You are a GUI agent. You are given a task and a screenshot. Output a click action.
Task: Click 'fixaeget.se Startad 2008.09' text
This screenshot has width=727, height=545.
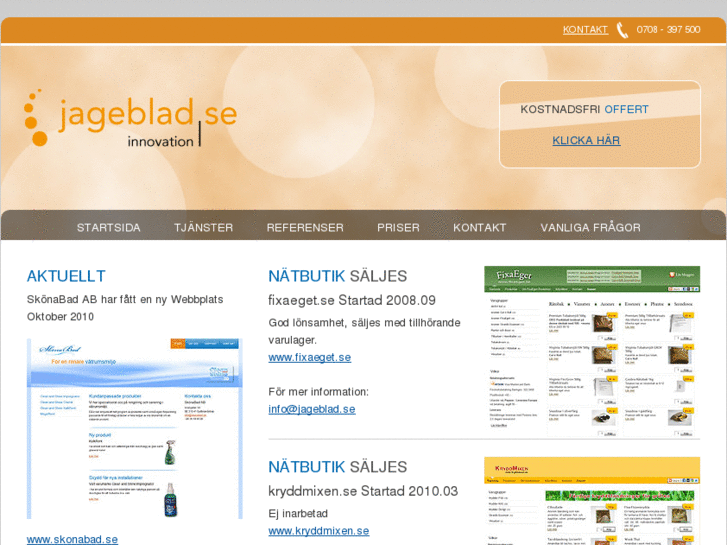click(352, 301)
